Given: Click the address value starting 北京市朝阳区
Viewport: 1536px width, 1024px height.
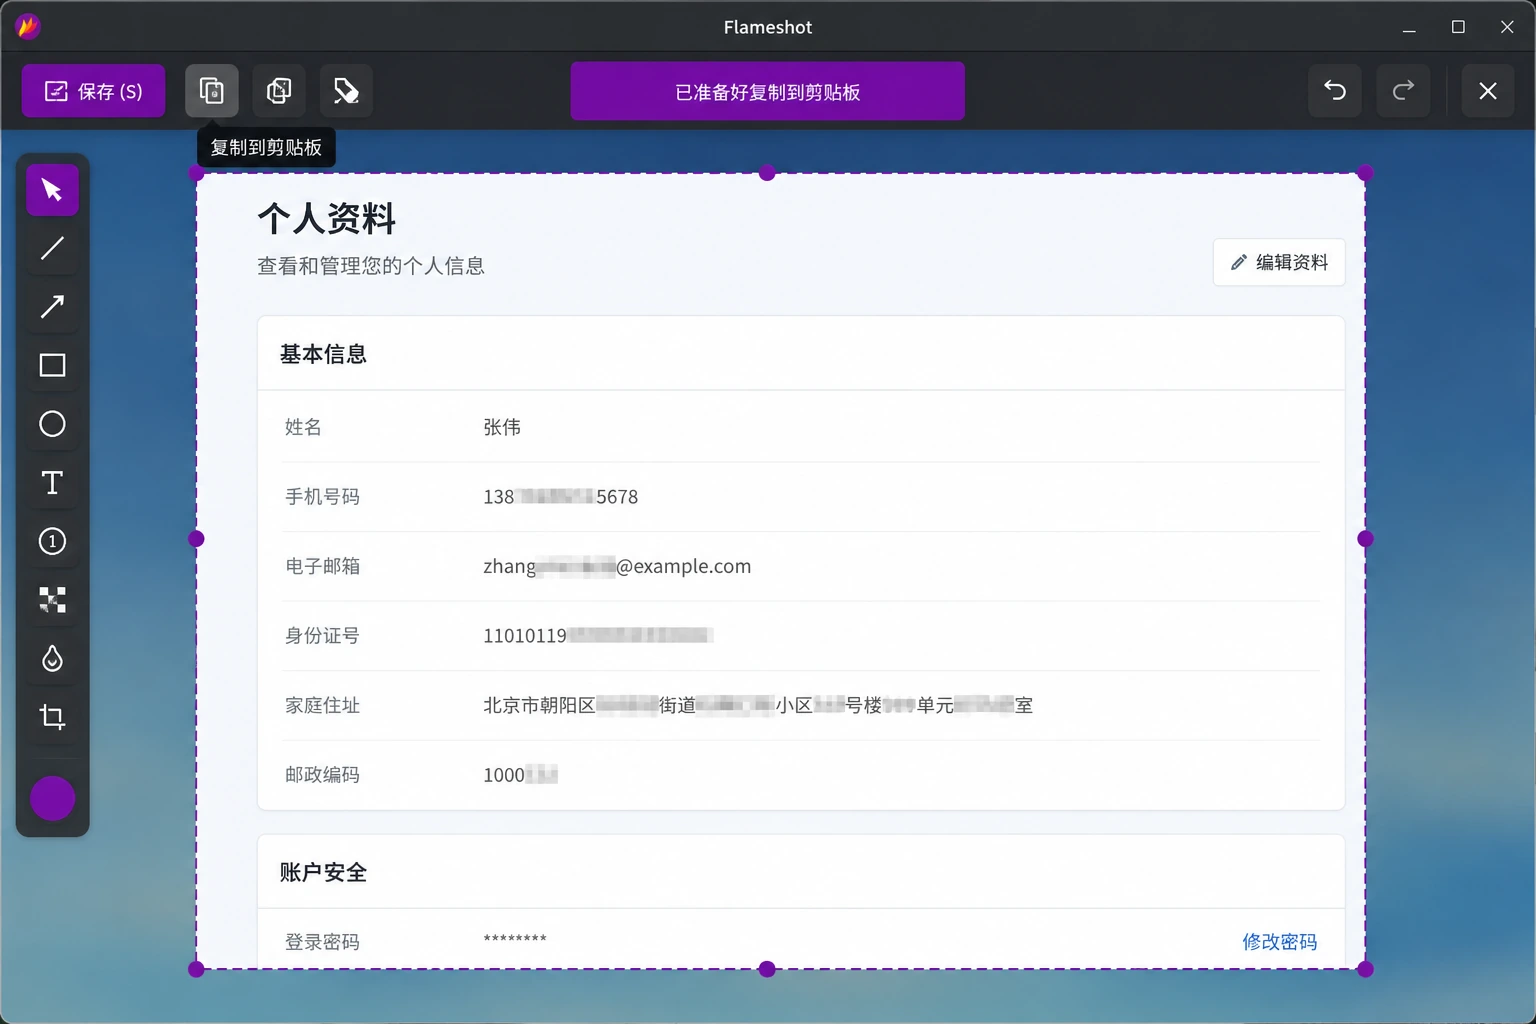Looking at the screenshot, I should click(x=758, y=705).
